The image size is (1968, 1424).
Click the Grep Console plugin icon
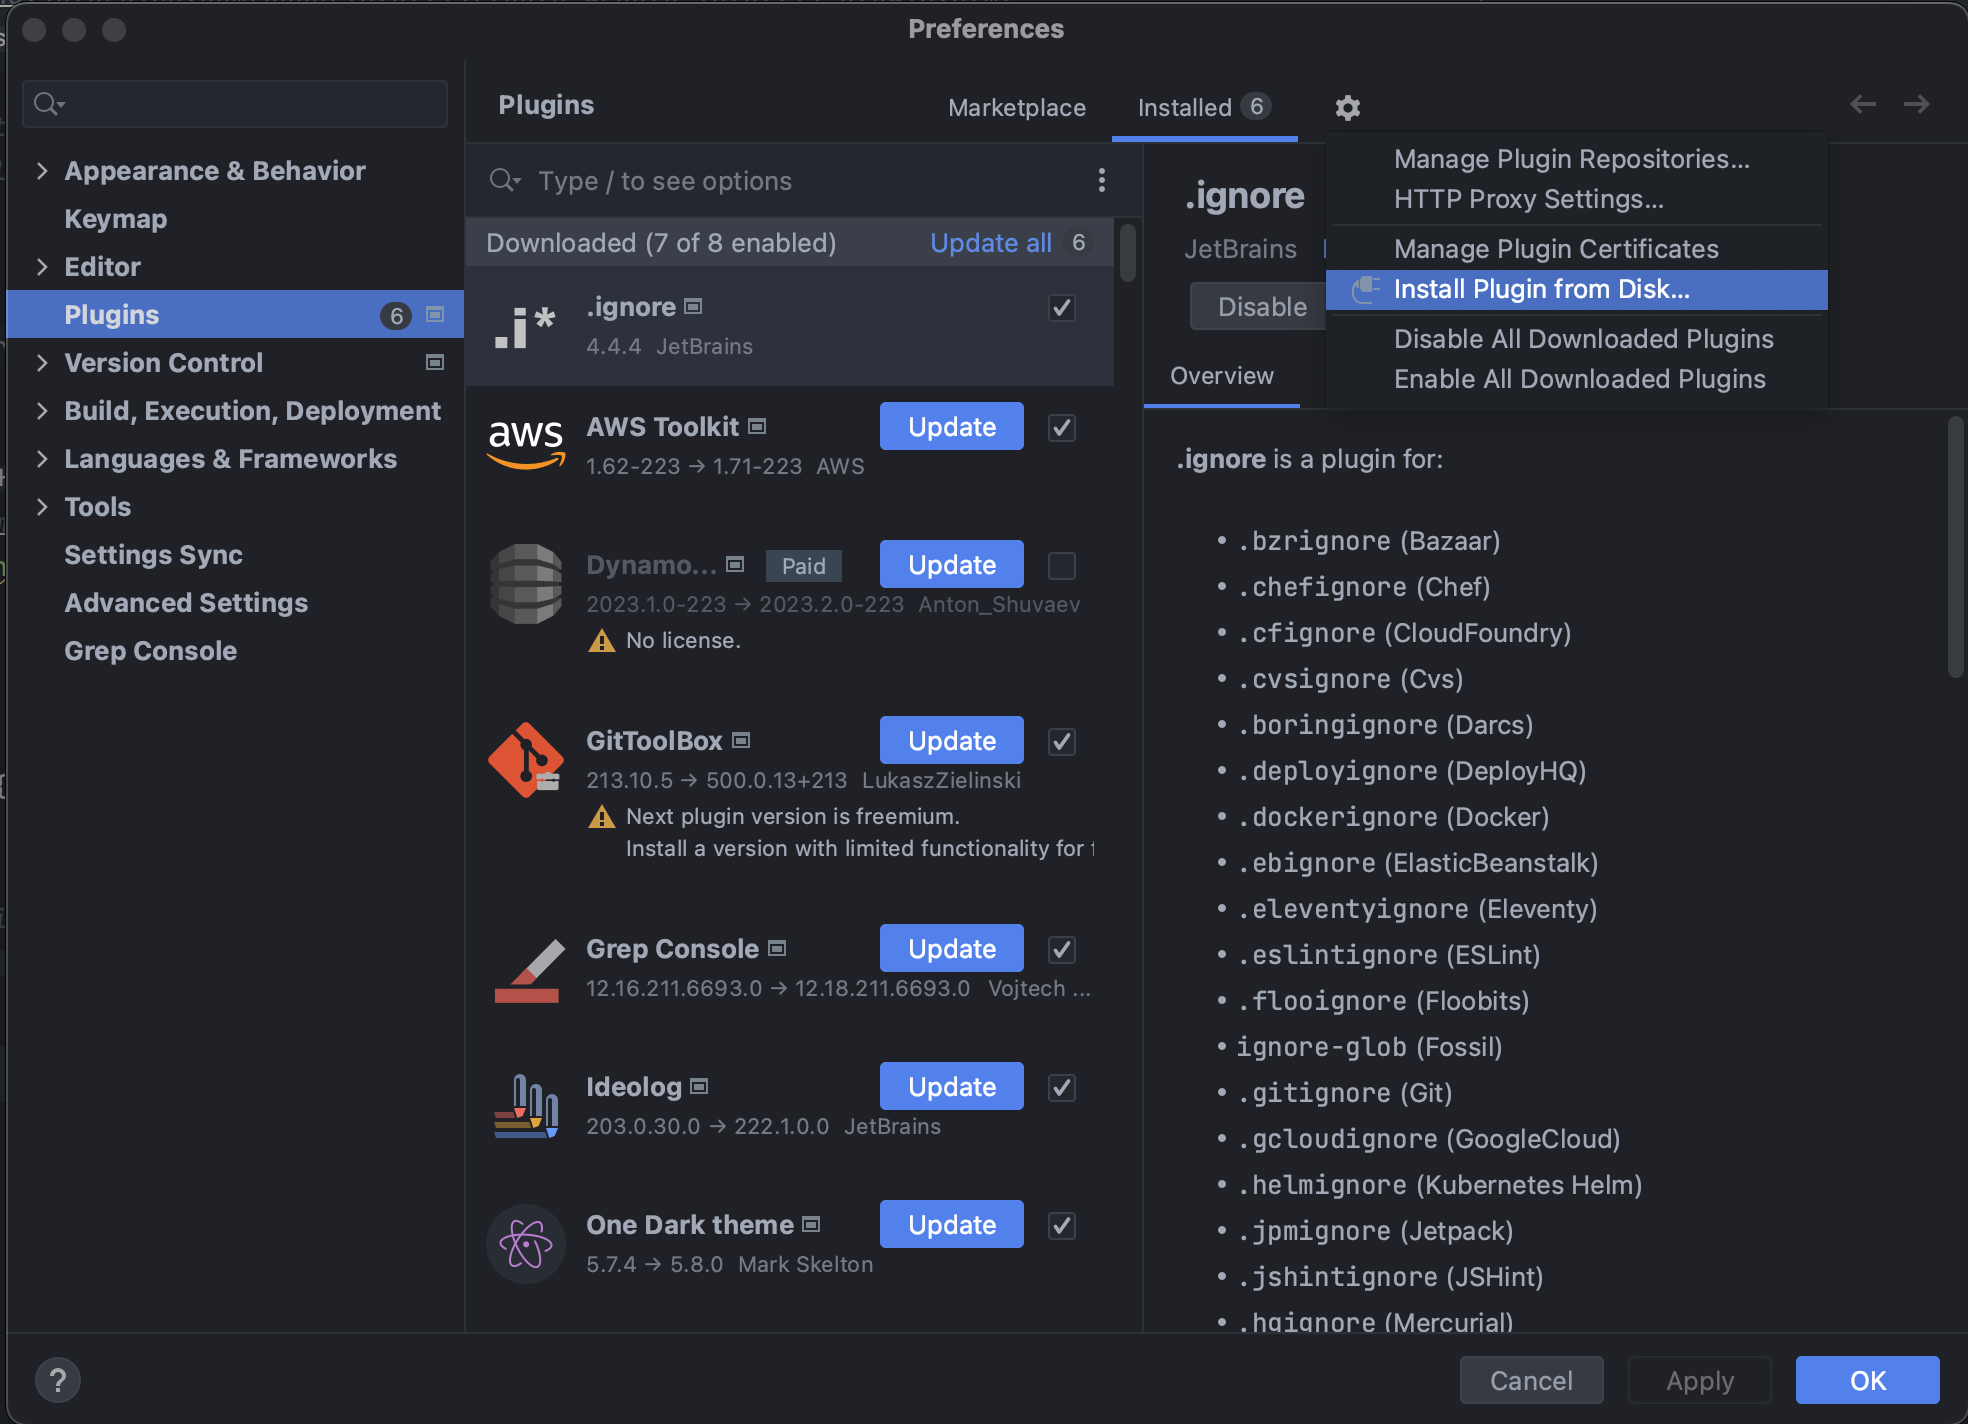pyautogui.click(x=526, y=969)
